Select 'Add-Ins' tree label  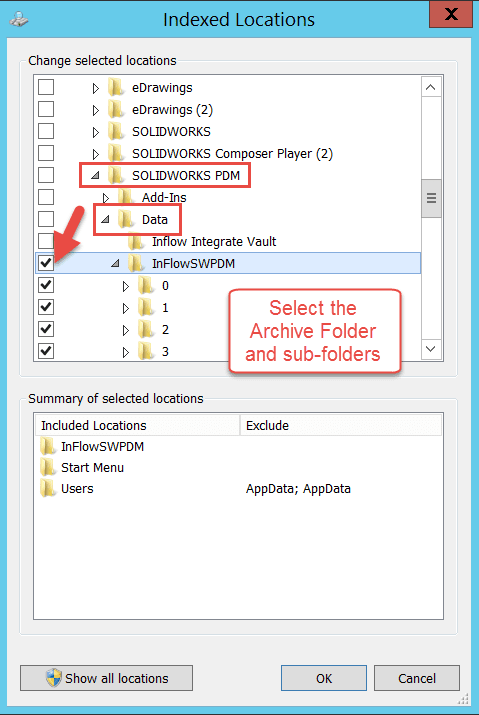(x=164, y=197)
